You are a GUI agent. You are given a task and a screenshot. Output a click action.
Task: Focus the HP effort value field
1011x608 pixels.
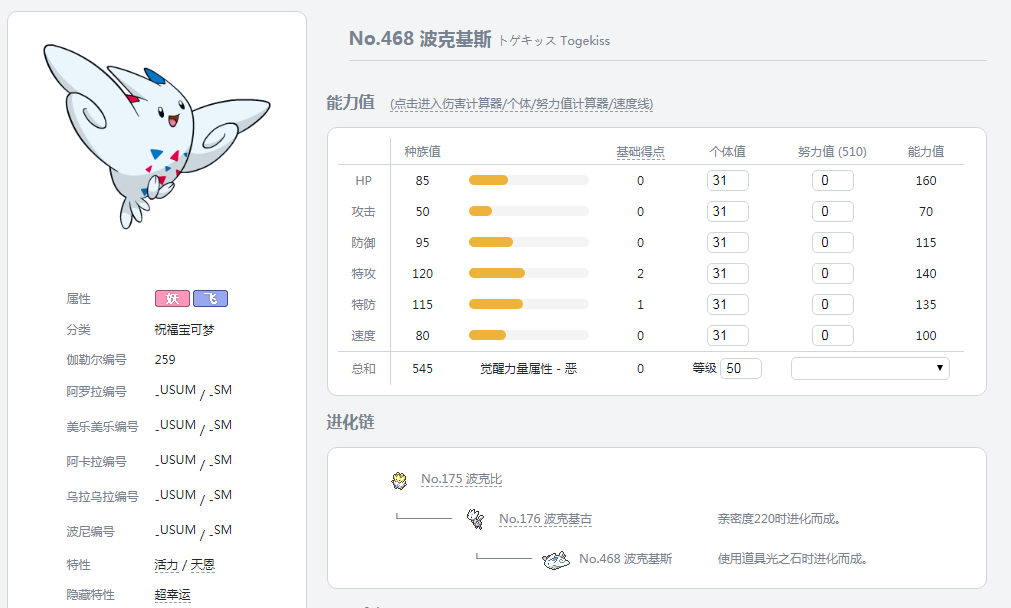pos(832,181)
